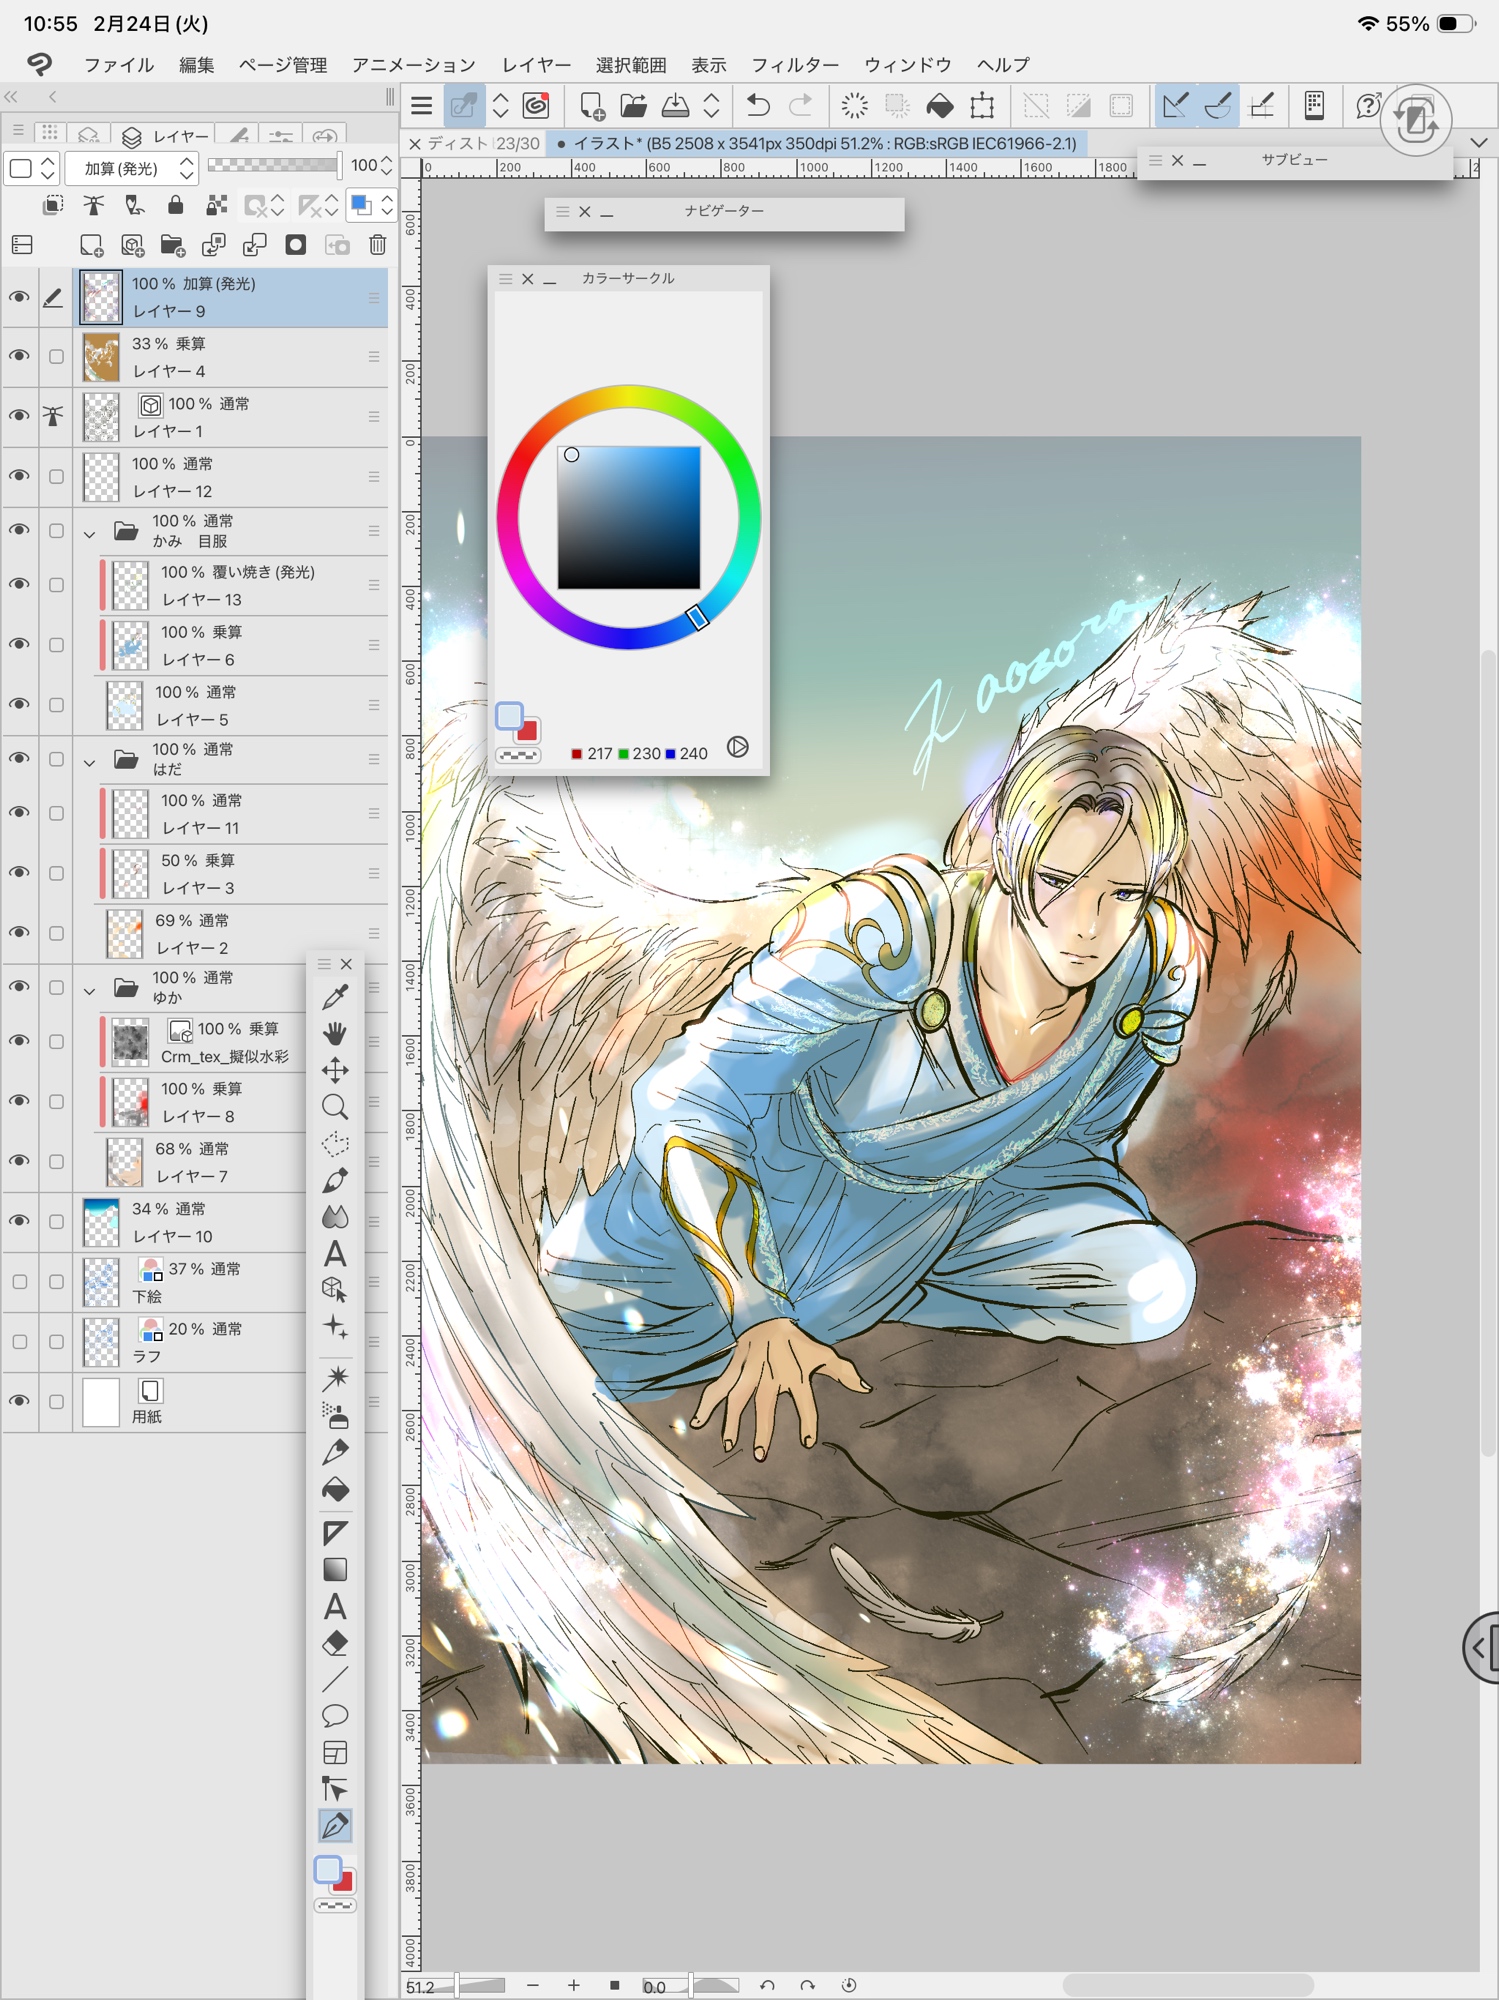Click the Undo arrow in command bar
Image resolution: width=1499 pixels, height=2000 pixels.
tap(758, 106)
